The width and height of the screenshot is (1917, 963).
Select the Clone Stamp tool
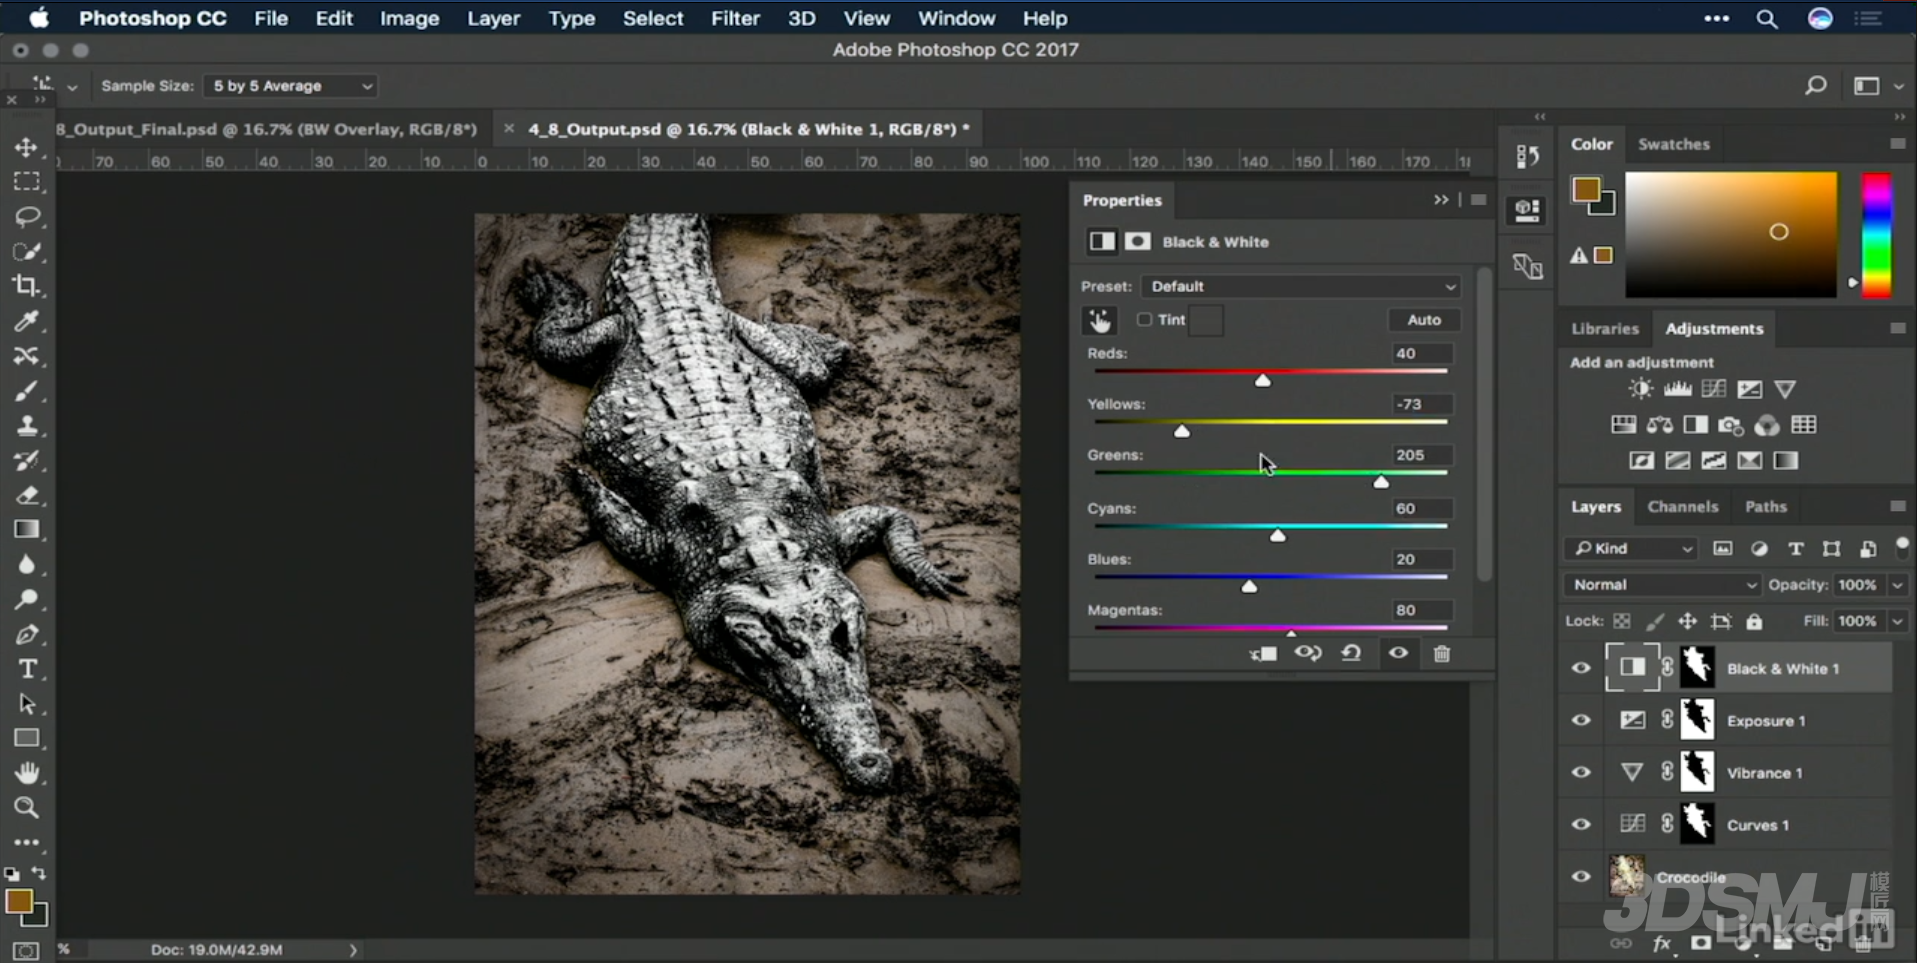[x=27, y=426]
